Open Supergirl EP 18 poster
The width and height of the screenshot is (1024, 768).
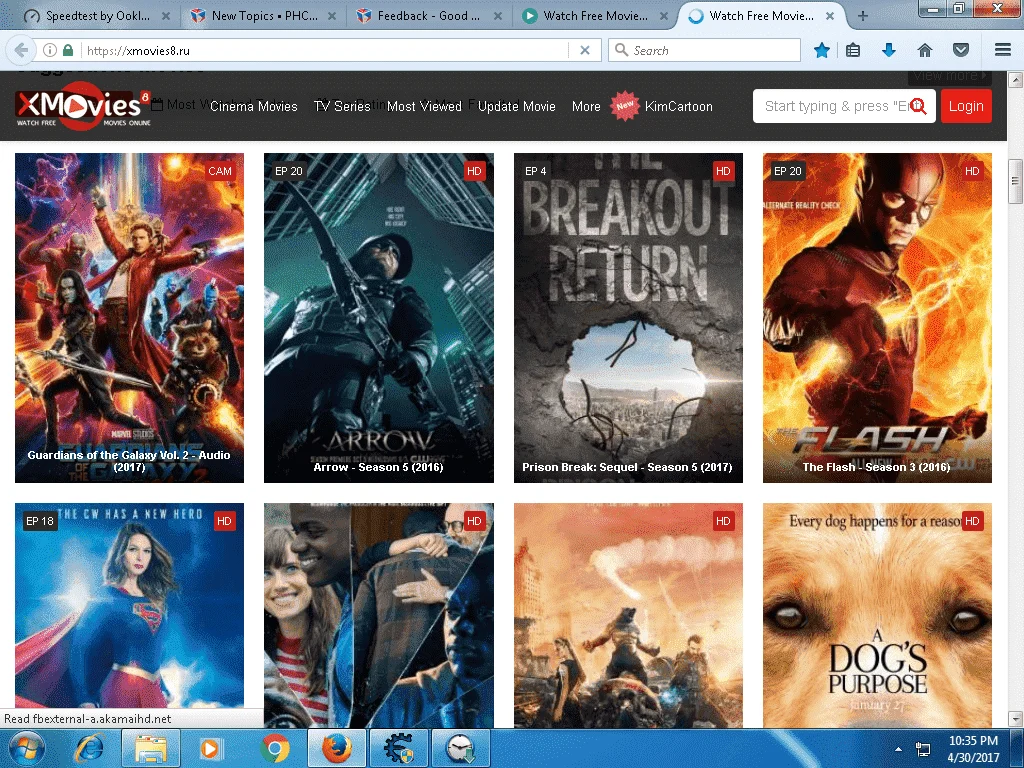(x=129, y=605)
